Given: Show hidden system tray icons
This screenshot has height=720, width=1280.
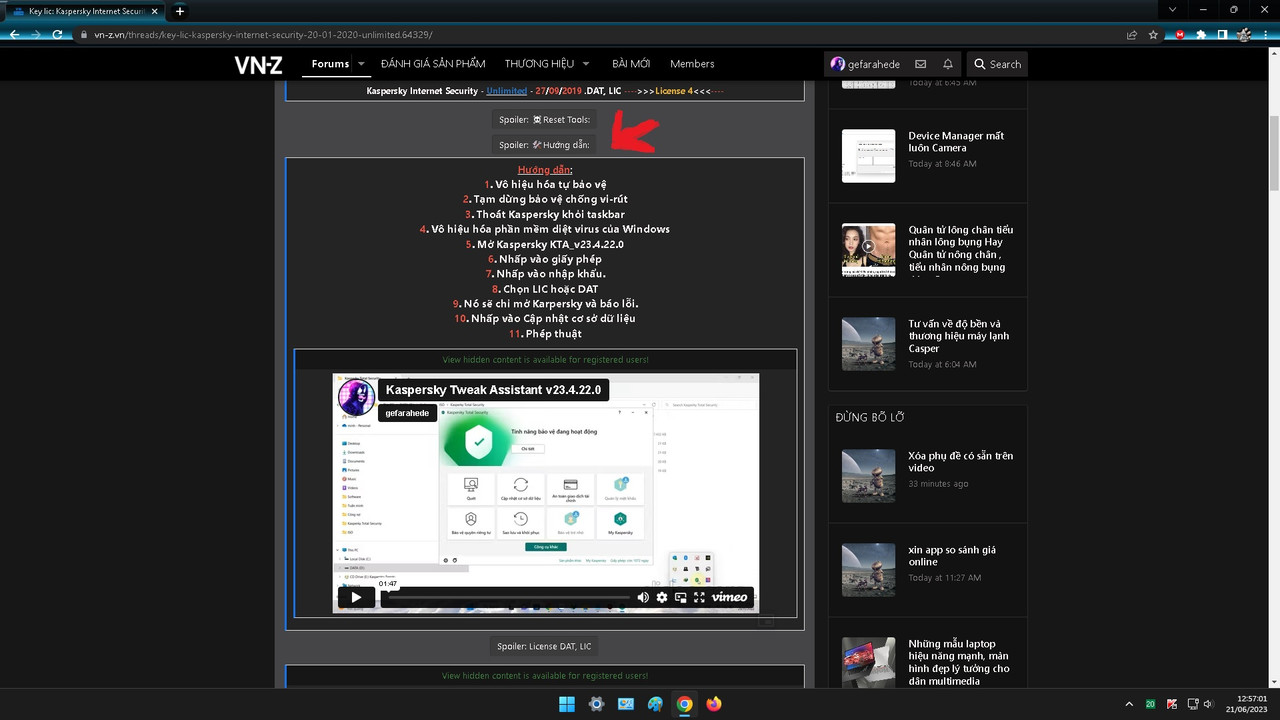Looking at the screenshot, I should (x=1129, y=704).
